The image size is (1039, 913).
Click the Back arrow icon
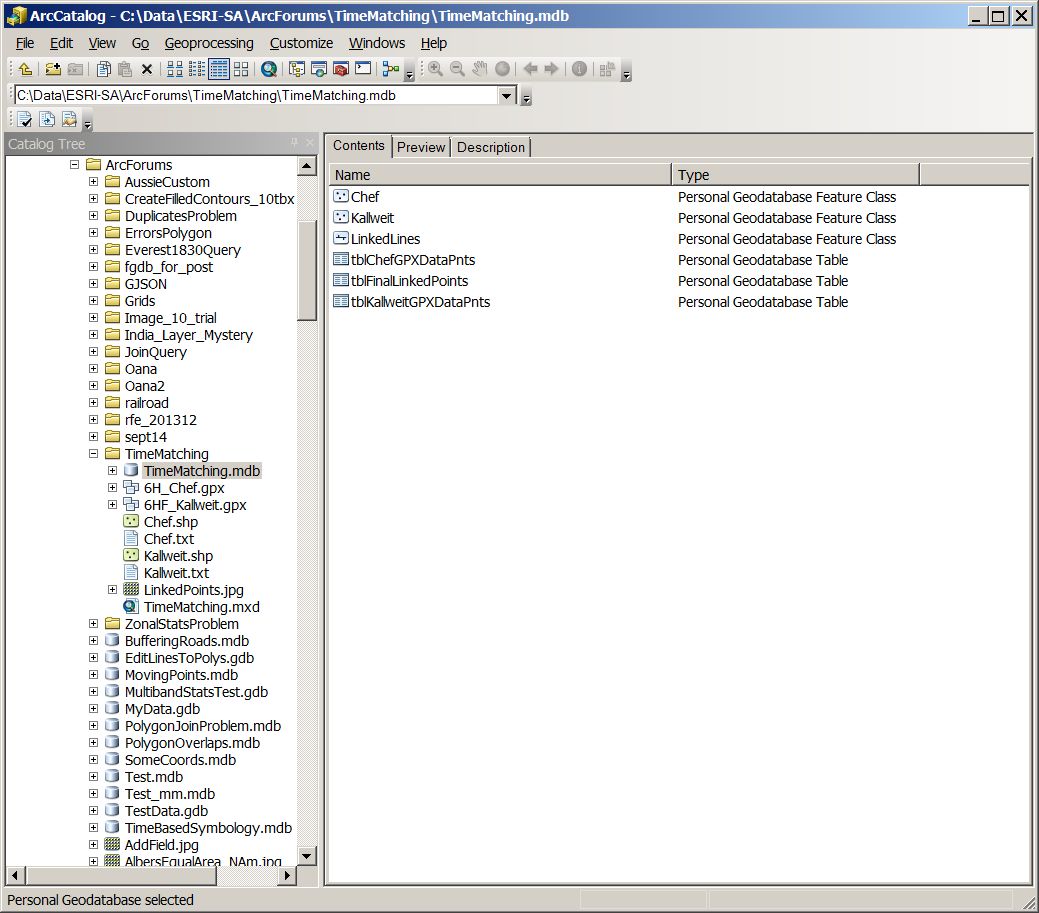pyautogui.click(x=530, y=69)
